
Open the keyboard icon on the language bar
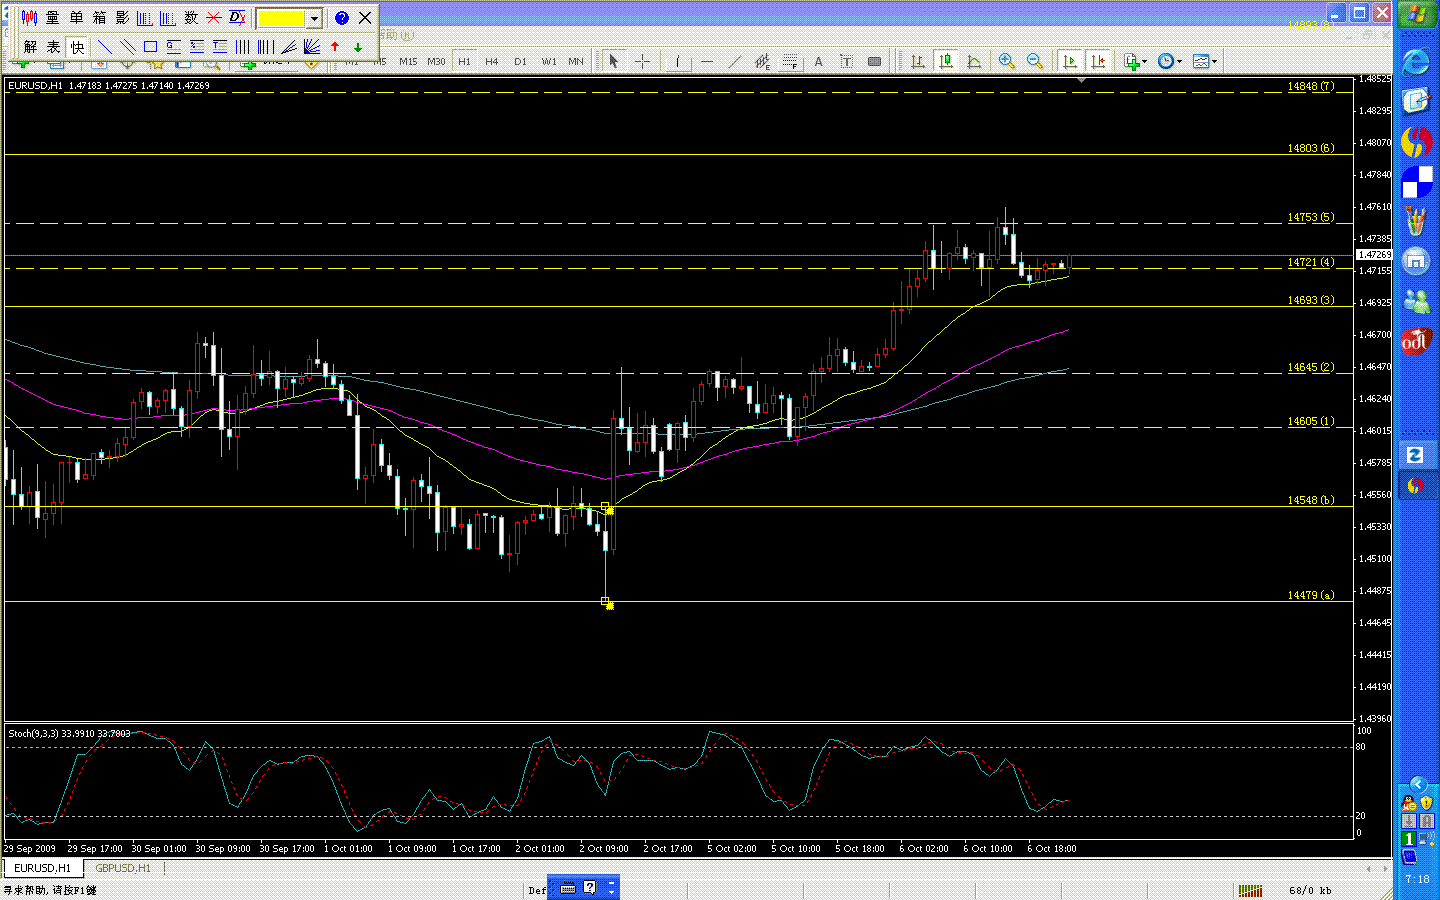(x=568, y=888)
